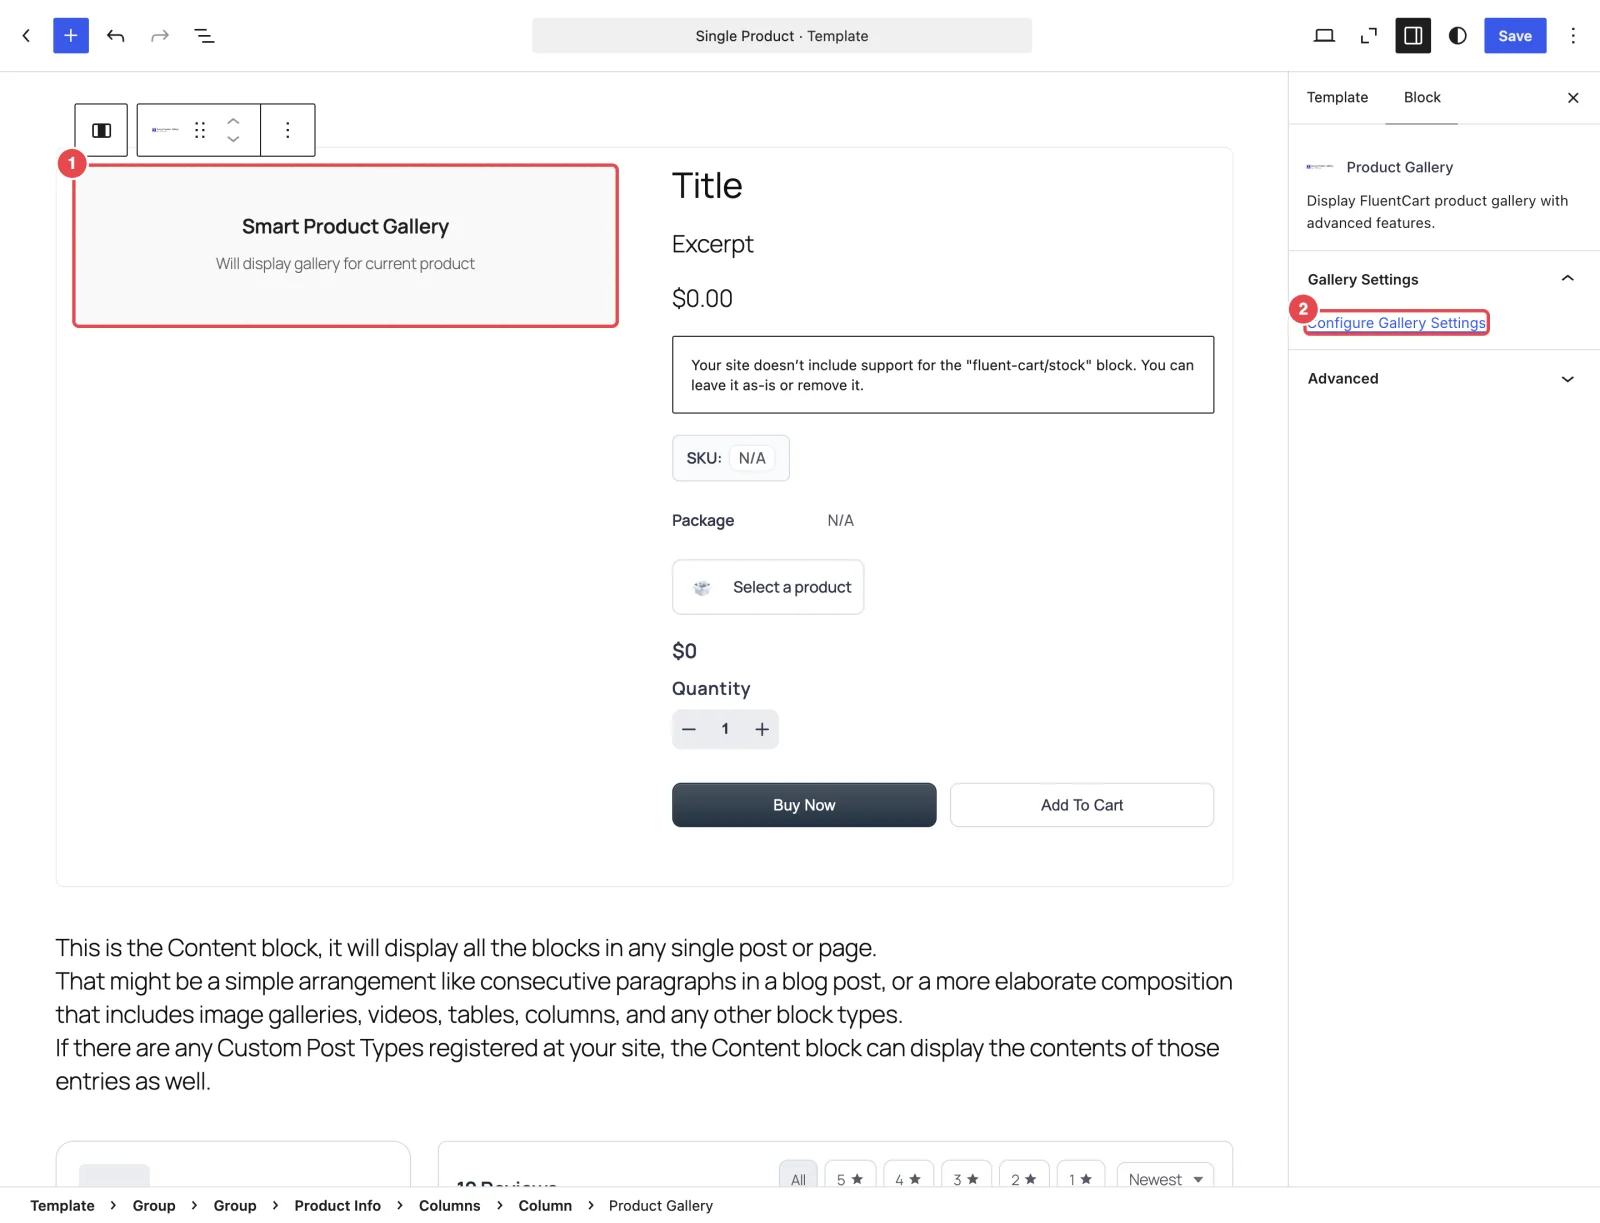This screenshot has height=1223, width=1600.
Task: Switch to the desktop view preview icon
Action: pos(1324,36)
